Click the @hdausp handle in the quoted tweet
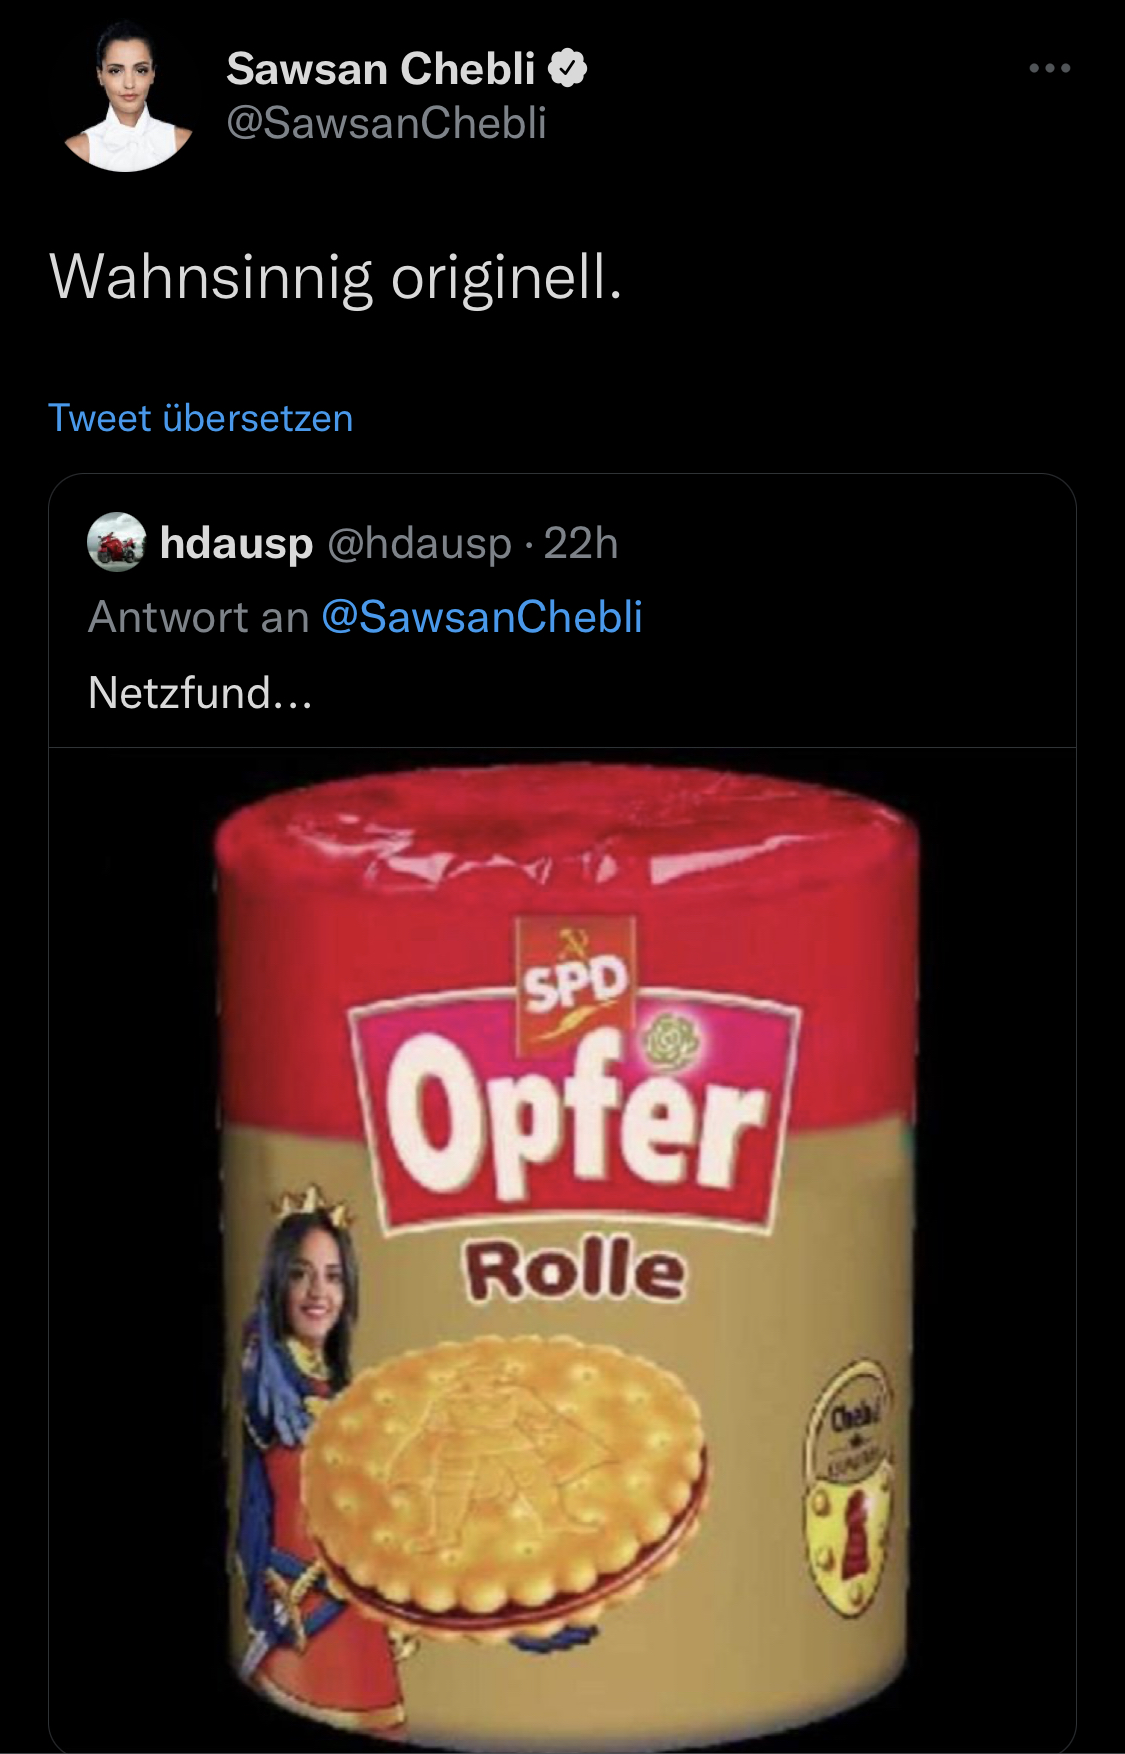Viewport: 1125px width, 1754px height. [x=419, y=543]
